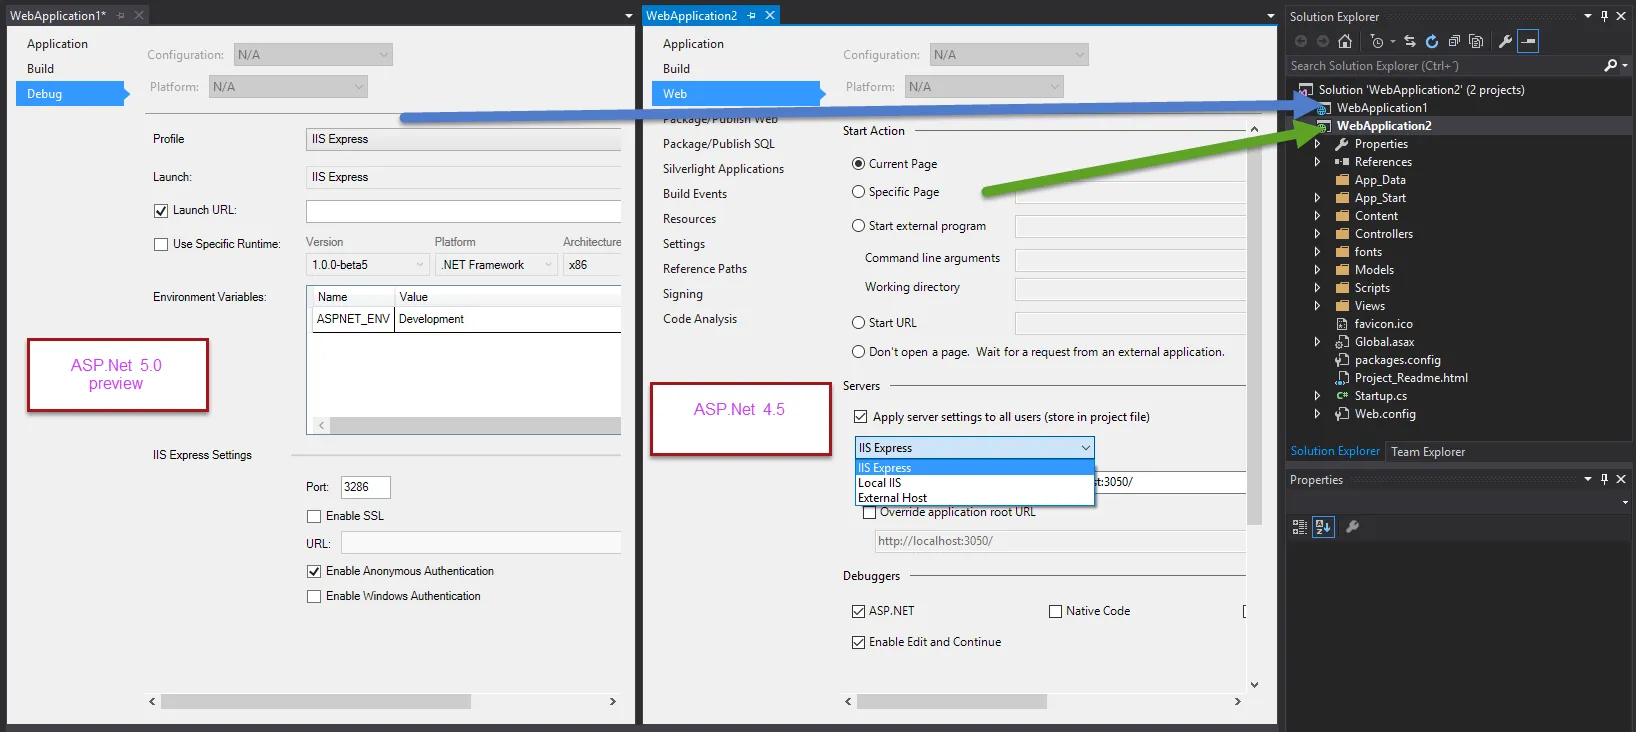1636x732 pixels.
Task: Select Web.config in Solution Explorer
Action: (1385, 414)
